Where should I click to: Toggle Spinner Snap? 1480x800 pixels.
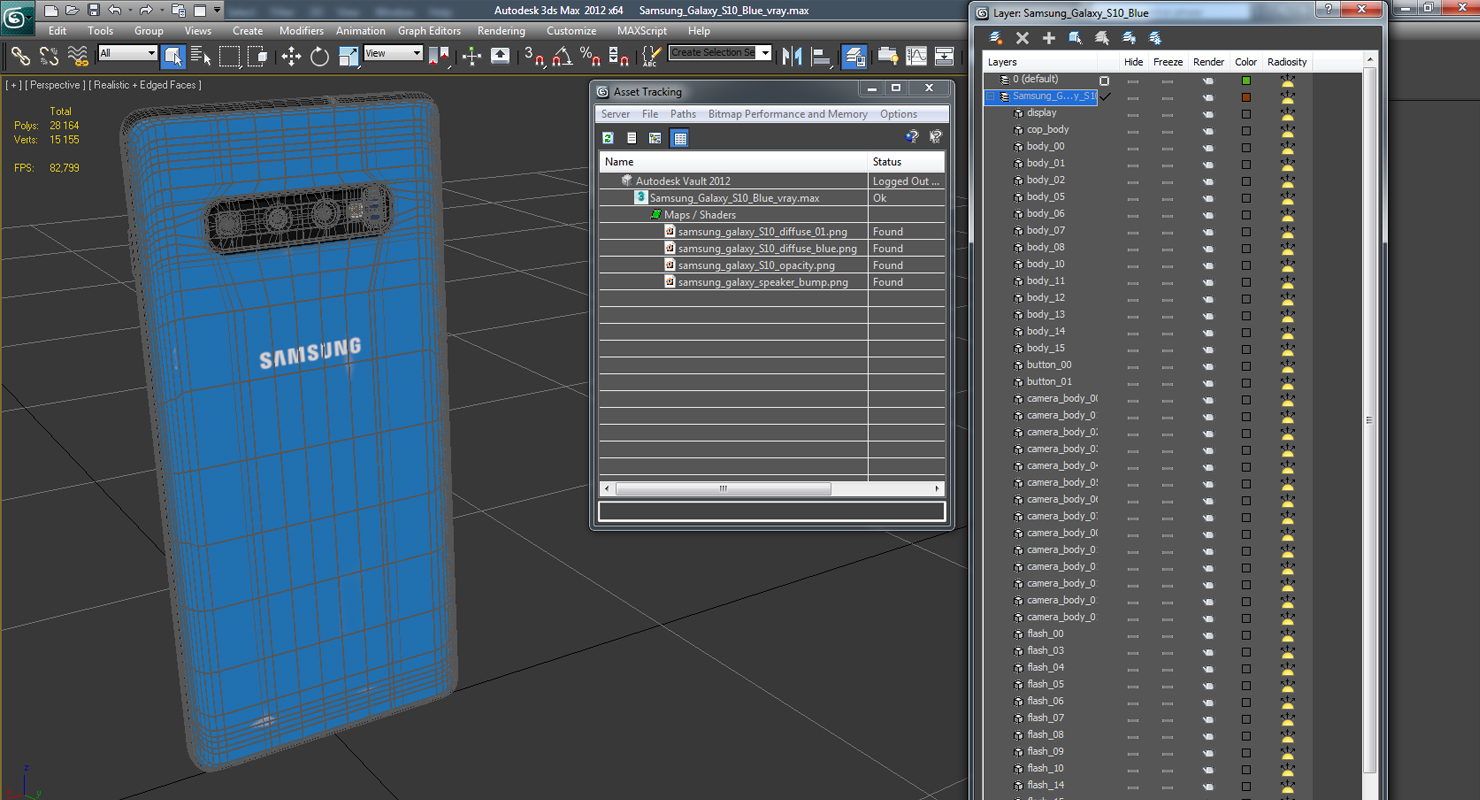pyautogui.click(x=618, y=56)
